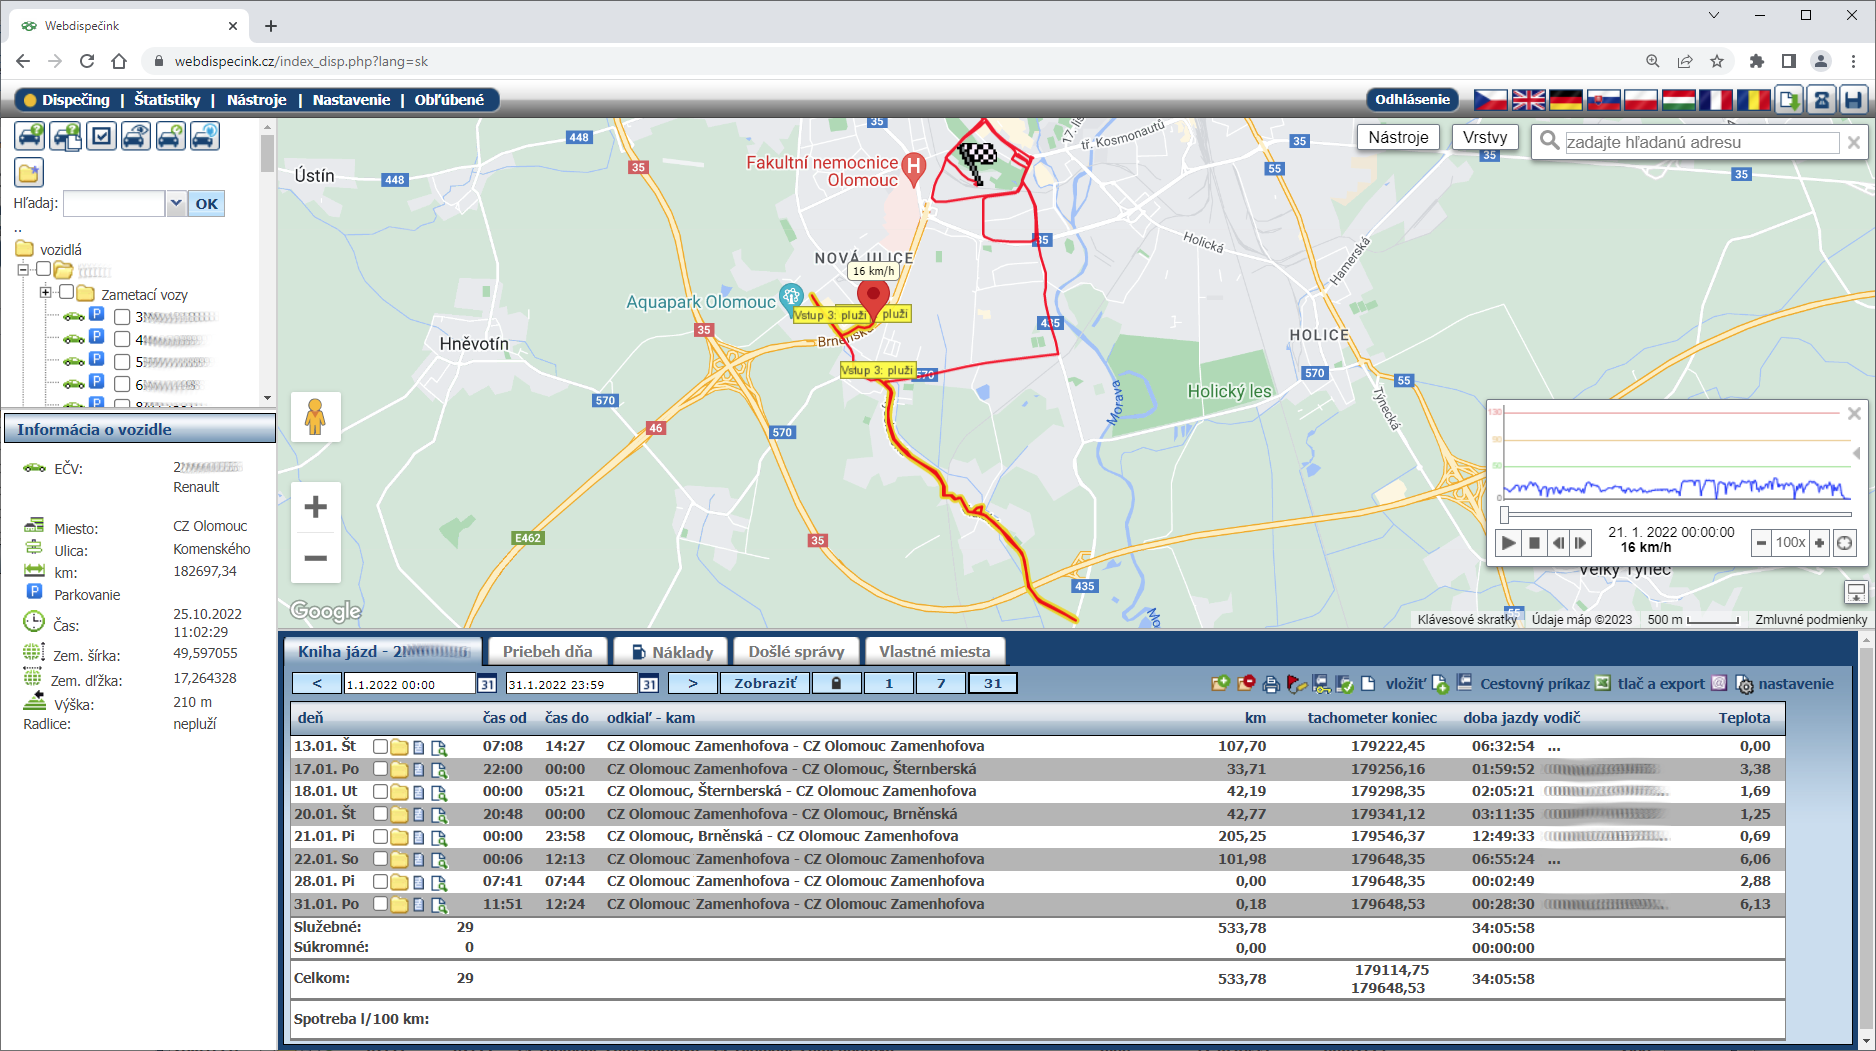Select checkbox for 21.01. Pi trip
Viewport: 1876px width, 1051px height.
pyautogui.click(x=380, y=837)
